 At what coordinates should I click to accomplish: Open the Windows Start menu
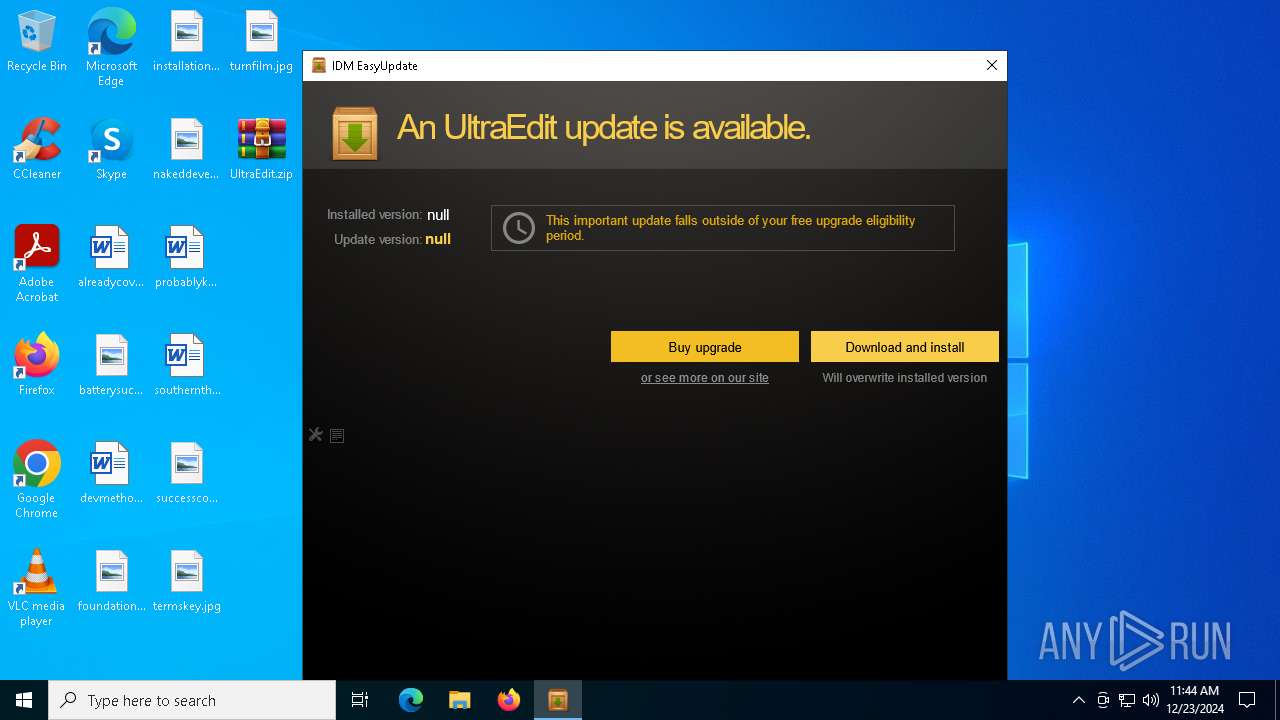[24, 700]
